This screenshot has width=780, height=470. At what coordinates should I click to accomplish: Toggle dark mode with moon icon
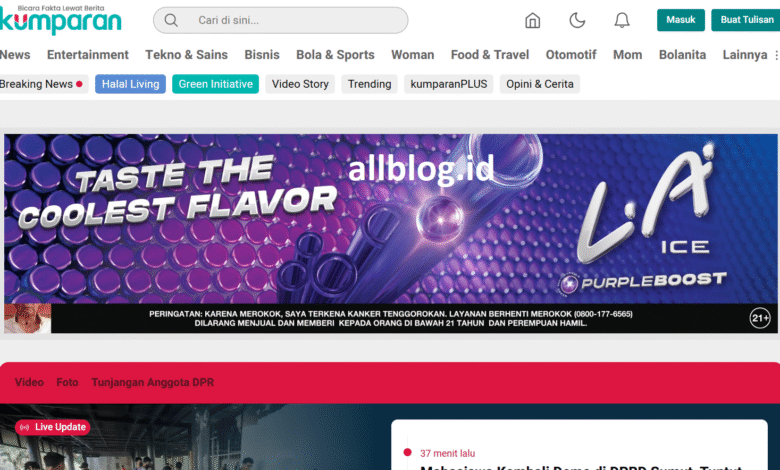[x=577, y=20]
